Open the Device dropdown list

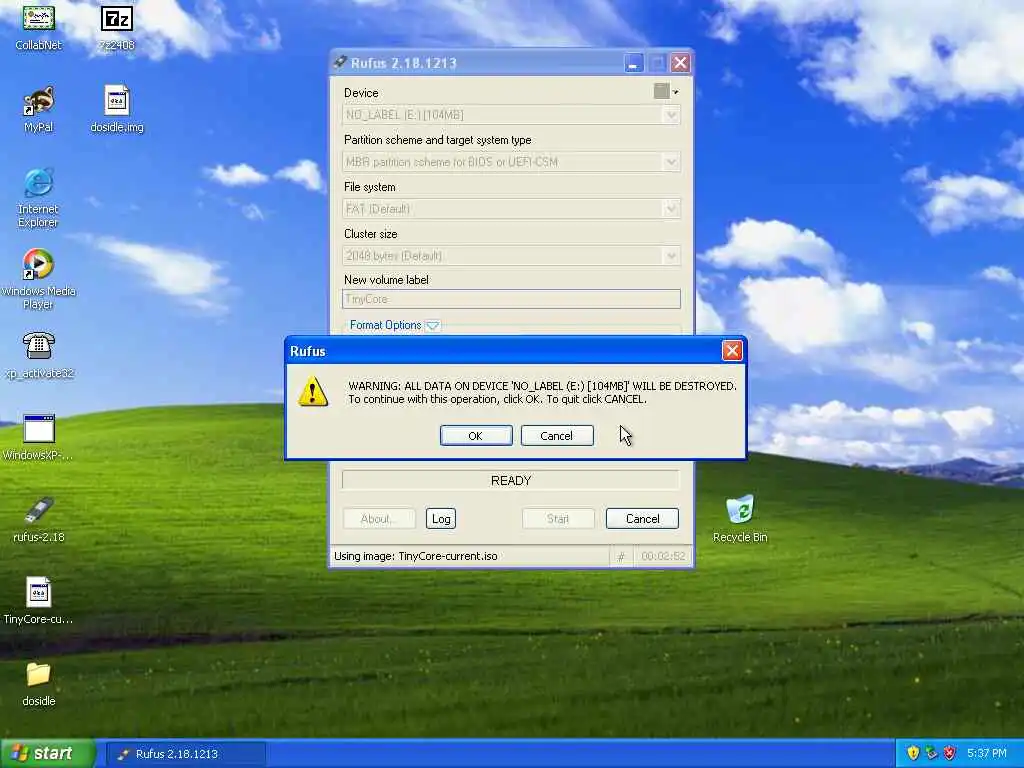(511, 115)
